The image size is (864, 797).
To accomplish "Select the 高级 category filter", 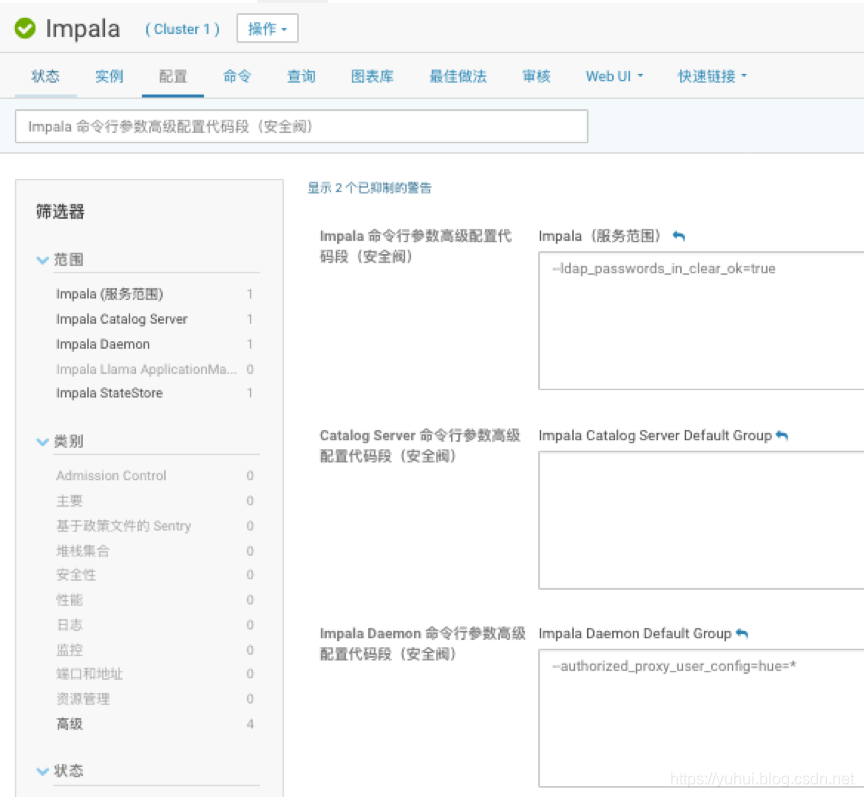I will [69, 724].
